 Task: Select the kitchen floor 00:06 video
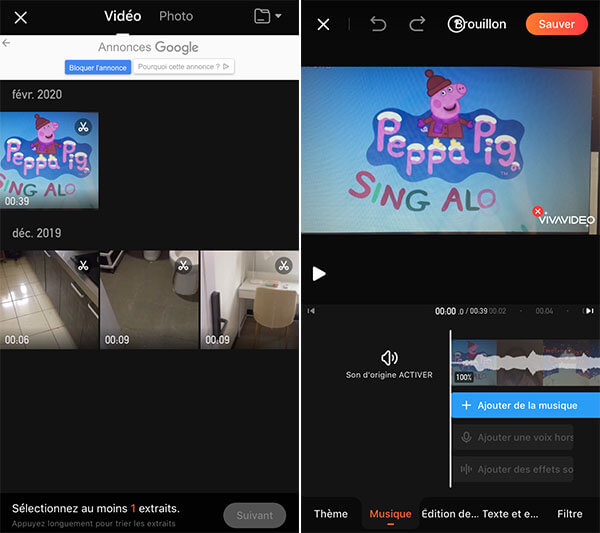[x=49, y=300]
